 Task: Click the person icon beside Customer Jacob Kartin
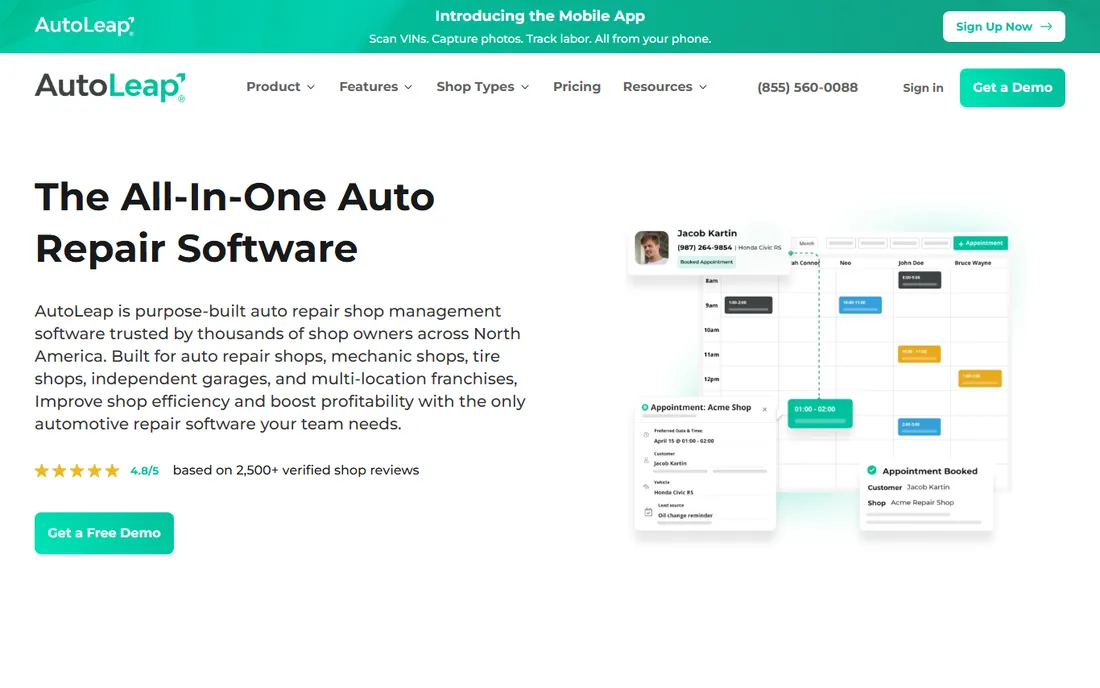click(646, 461)
